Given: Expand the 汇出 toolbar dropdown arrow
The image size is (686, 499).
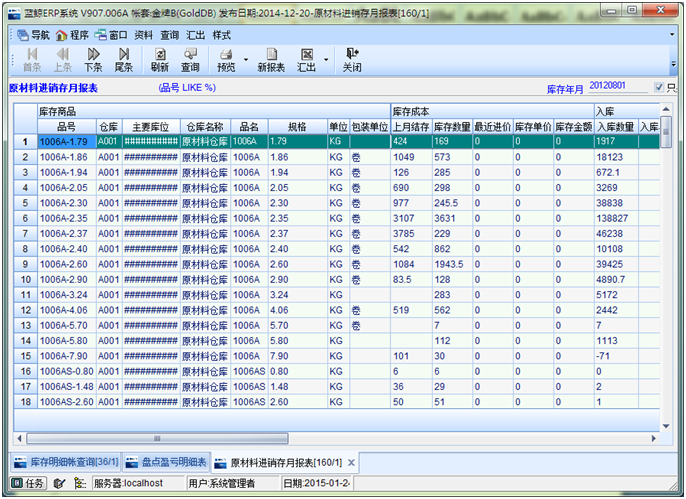Looking at the screenshot, I should tap(326, 59).
